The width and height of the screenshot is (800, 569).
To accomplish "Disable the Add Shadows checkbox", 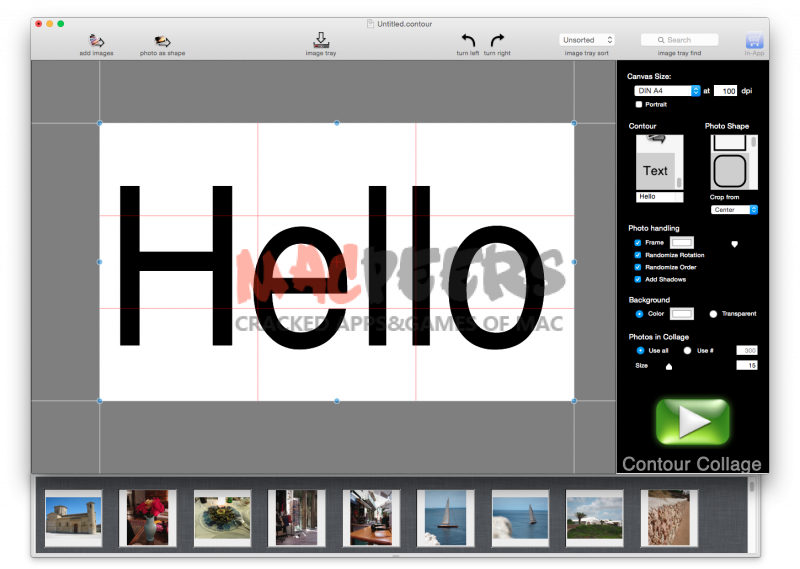I will (638, 279).
